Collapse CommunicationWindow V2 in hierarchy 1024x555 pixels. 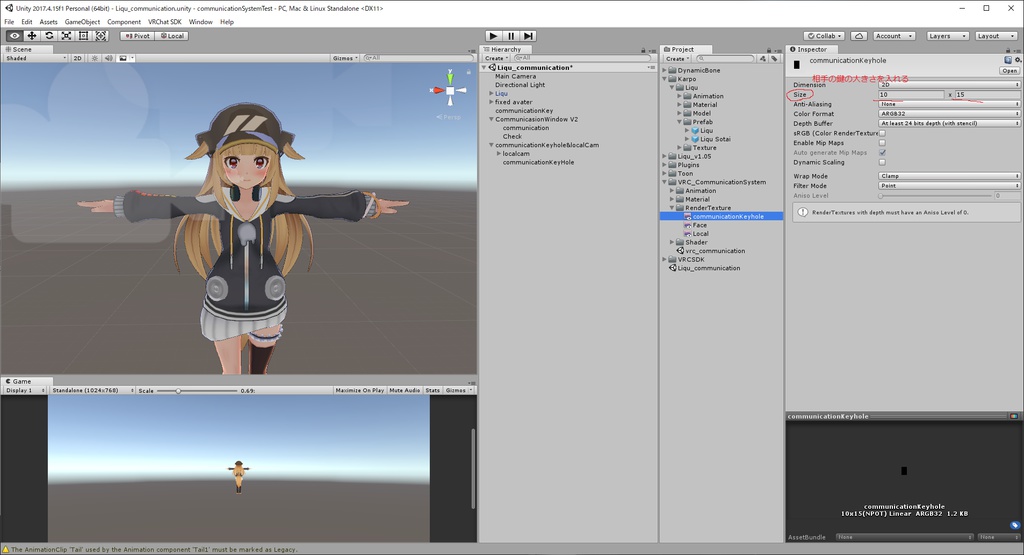click(491, 119)
